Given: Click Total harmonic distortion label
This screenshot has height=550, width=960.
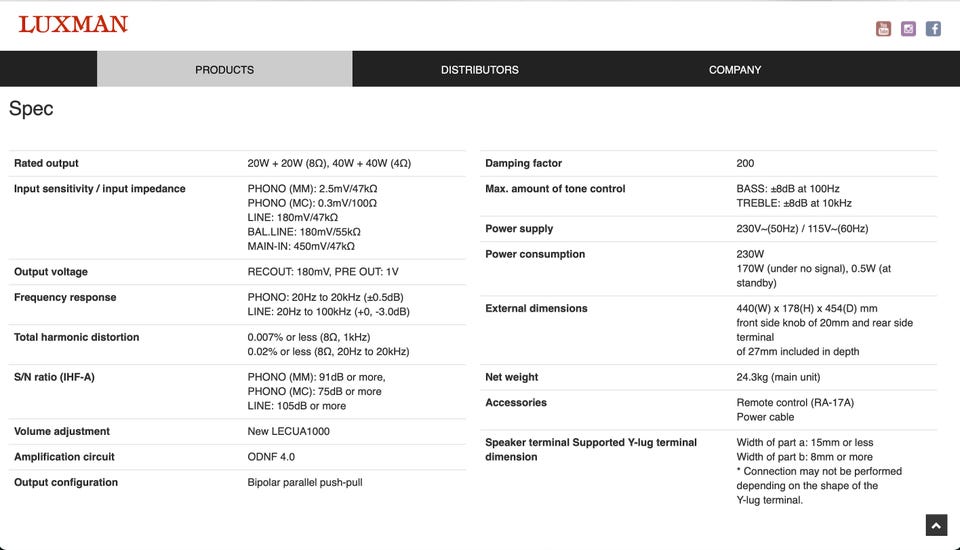Looking at the screenshot, I should pos(77,337).
